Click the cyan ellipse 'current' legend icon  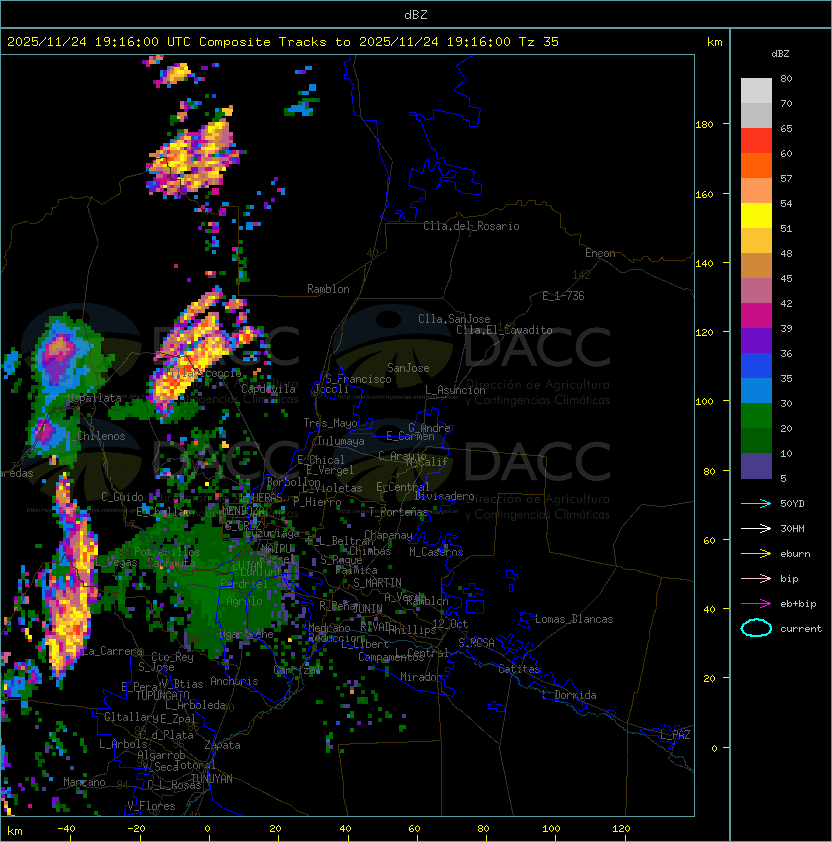point(756,628)
